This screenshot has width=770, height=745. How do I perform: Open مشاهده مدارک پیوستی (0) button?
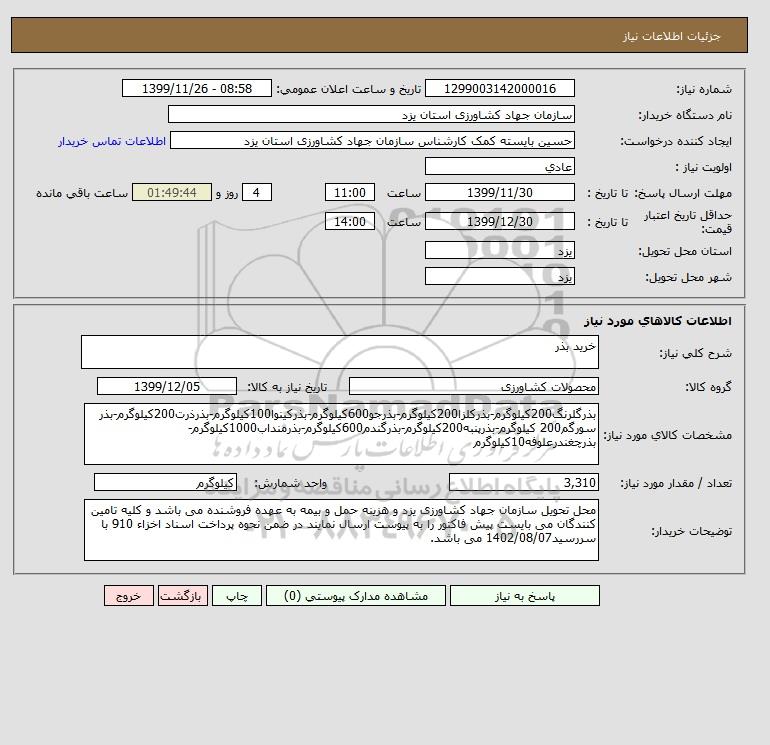(x=356, y=596)
